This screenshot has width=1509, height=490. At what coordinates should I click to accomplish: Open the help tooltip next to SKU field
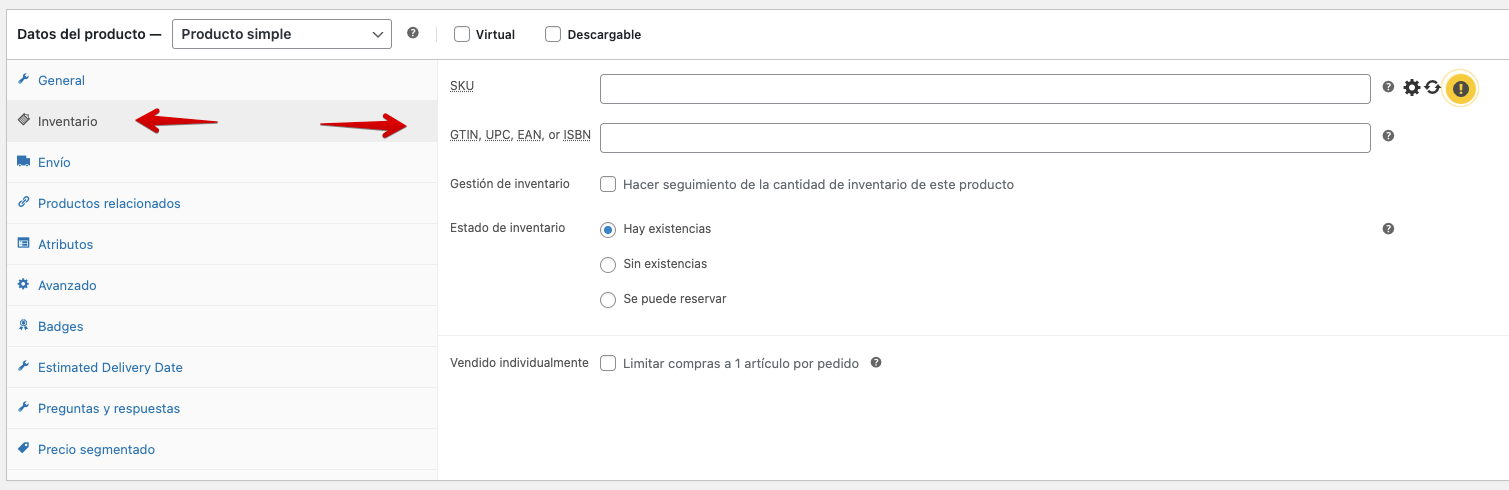[1388, 87]
